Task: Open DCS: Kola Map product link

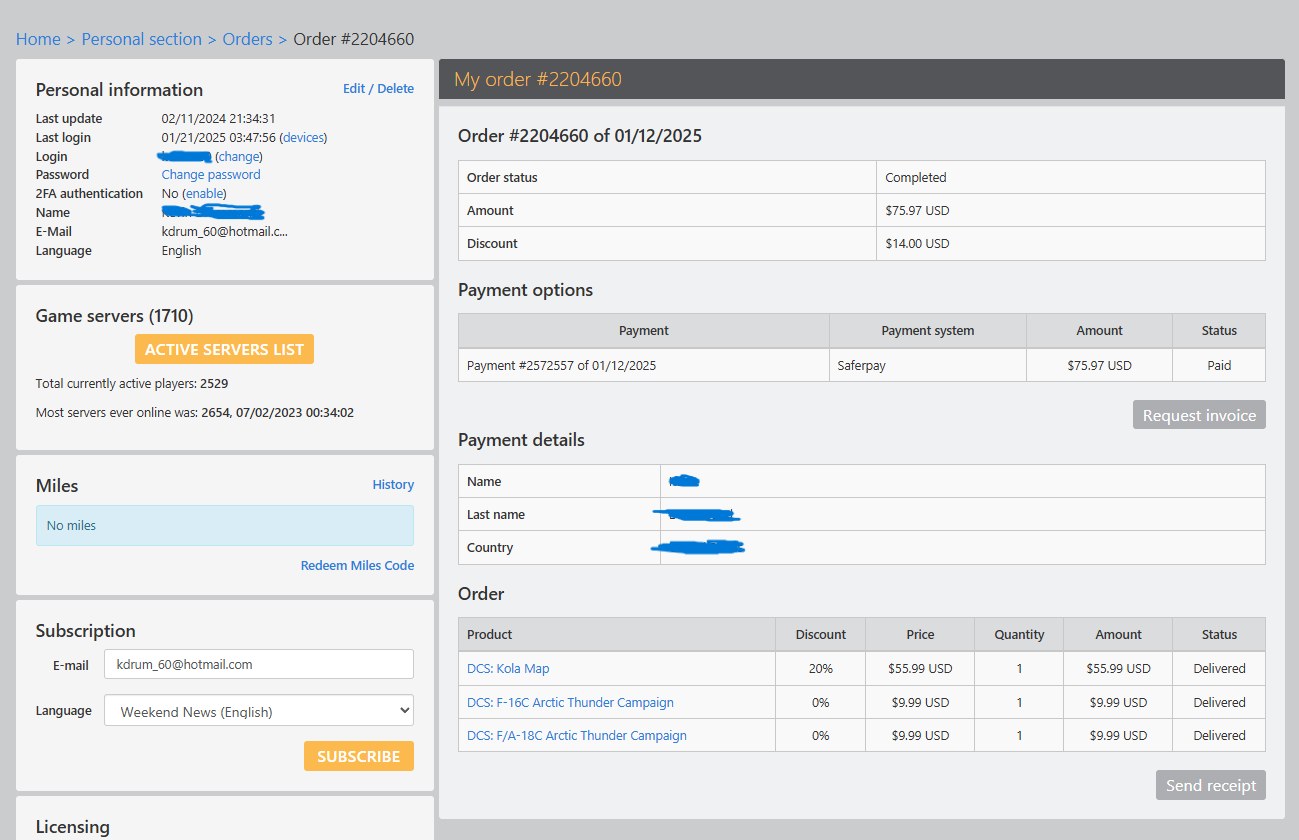Action: pos(508,669)
